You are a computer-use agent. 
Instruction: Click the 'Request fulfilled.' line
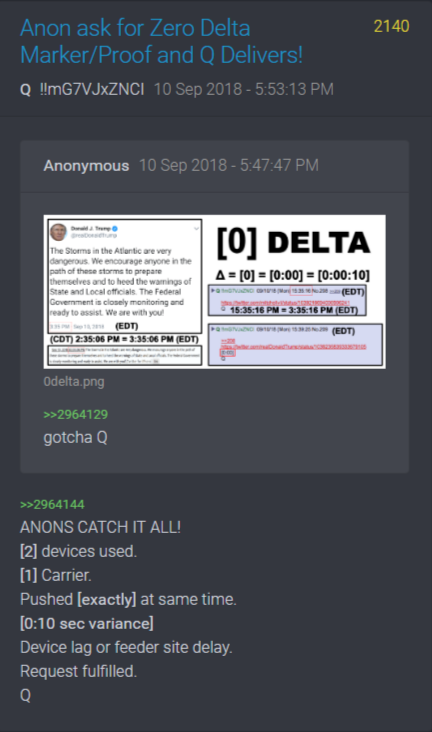[x=78, y=671]
